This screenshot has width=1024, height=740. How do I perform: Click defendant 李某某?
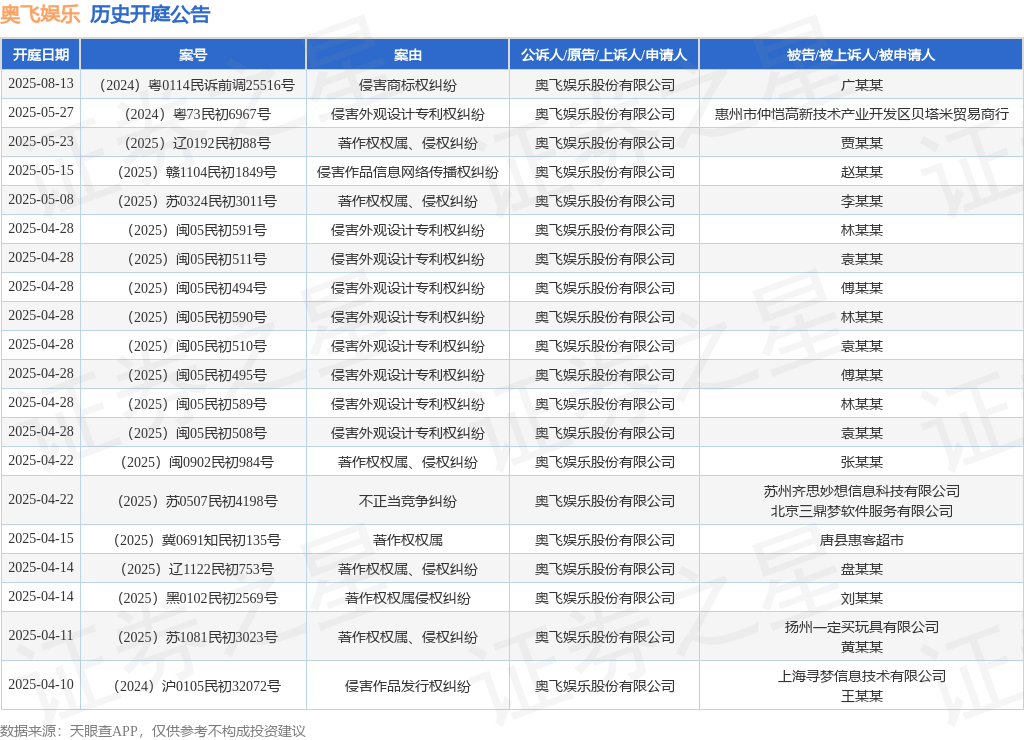tap(861, 201)
